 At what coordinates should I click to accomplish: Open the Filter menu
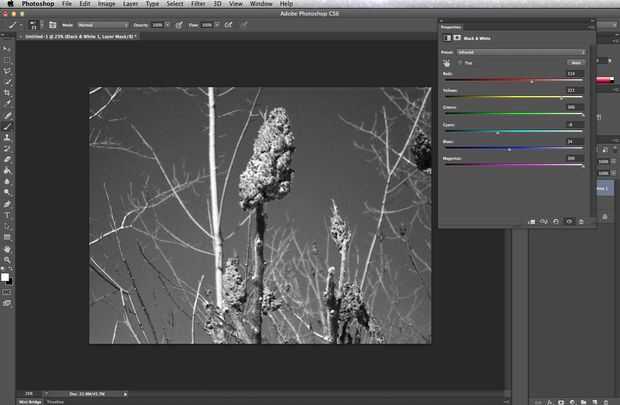pyautogui.click(x=198, y=4)
